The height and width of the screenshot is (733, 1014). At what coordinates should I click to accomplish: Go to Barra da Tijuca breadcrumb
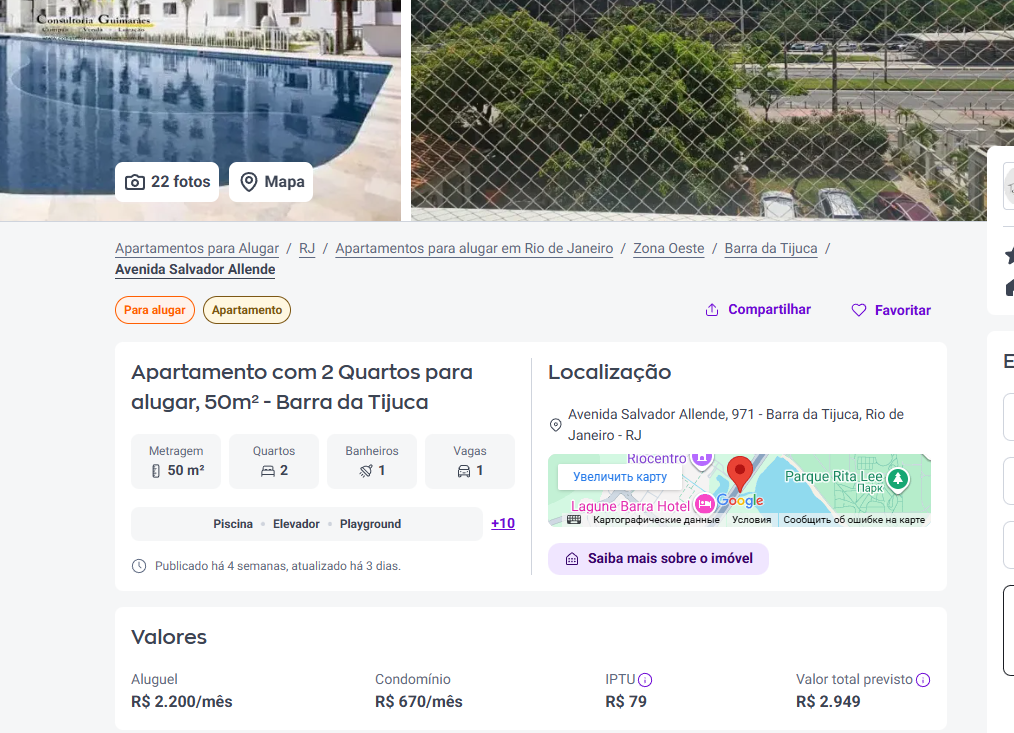[771, 248]
